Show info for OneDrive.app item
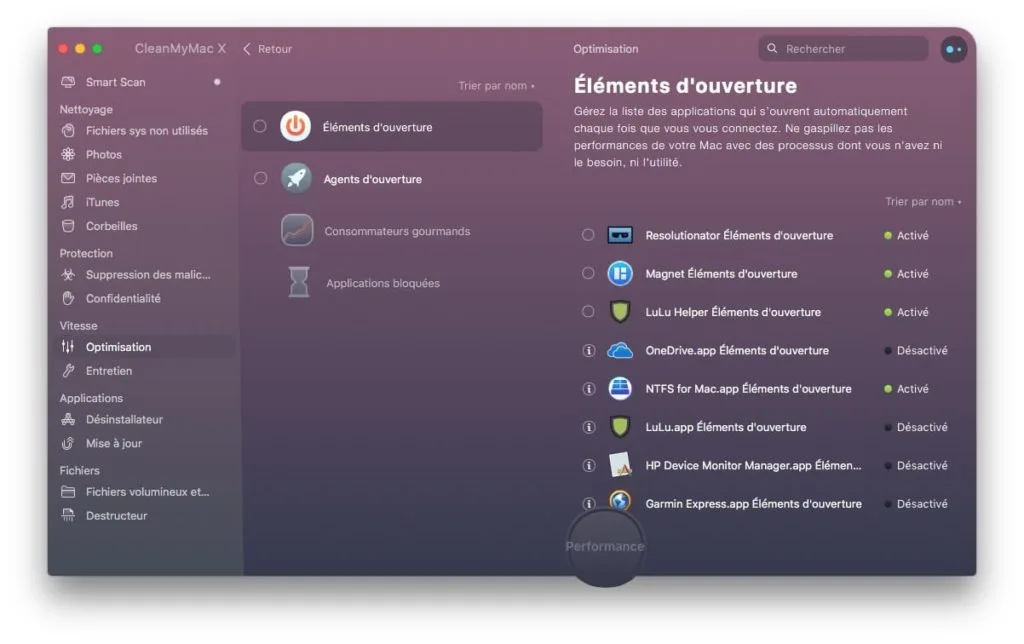This screenshot has height=644, width=1024. pos(588,351)
